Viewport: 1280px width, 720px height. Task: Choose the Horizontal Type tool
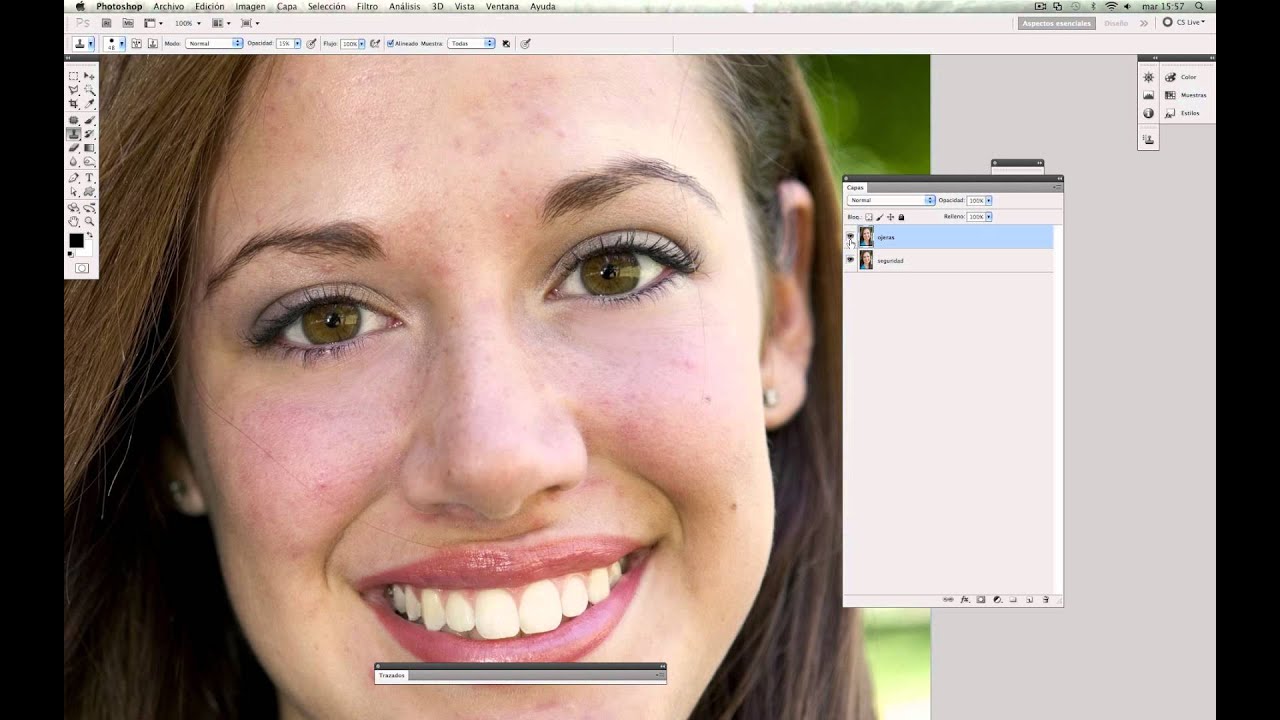(90, 178)
